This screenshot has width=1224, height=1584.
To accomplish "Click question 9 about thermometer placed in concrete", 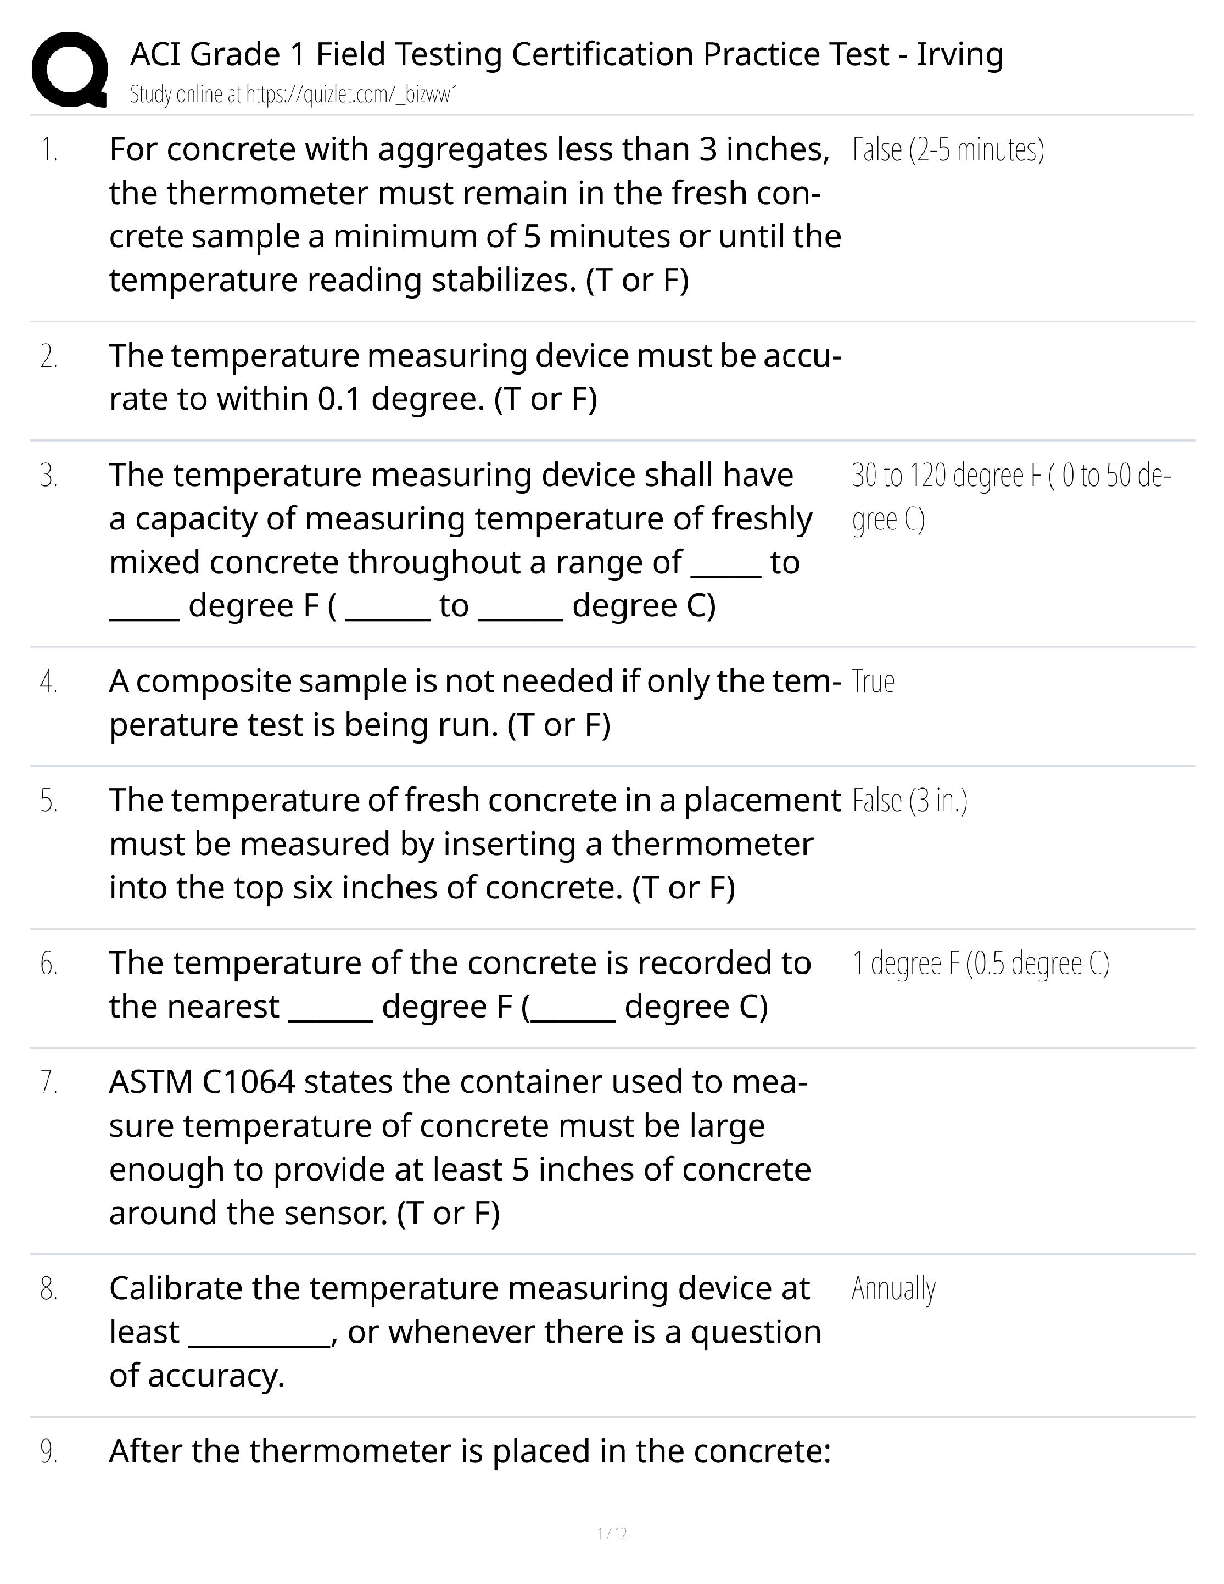I will click(x=470, y=1451).
